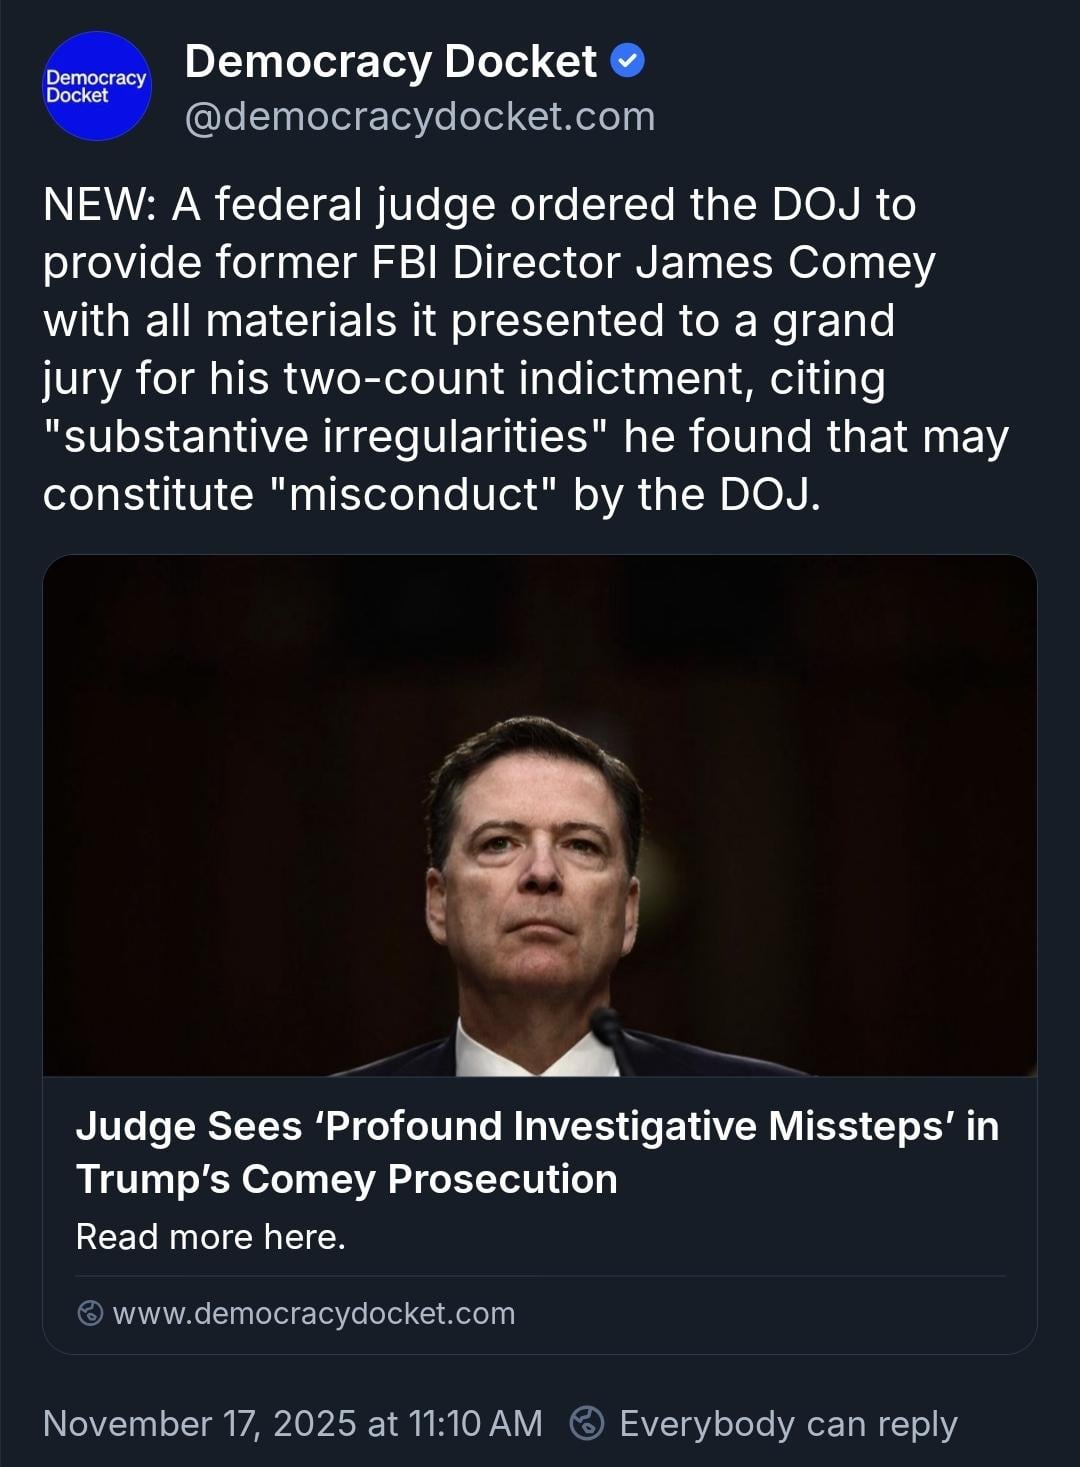The width and height of the screenshot is (1080, 1467).
Task: Click the microphone in the article photo
Action: point(610,1036)
